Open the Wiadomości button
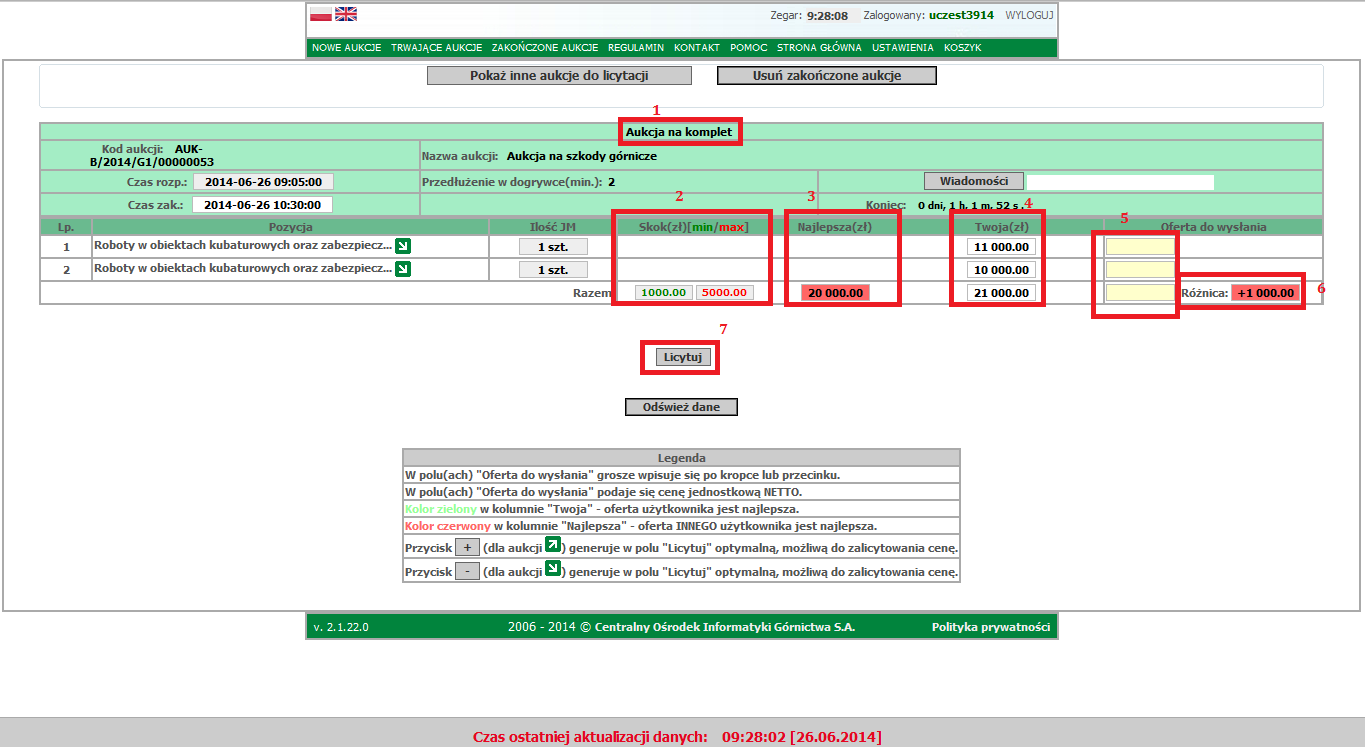This screenshot has width=1365, height=747. tap(974, 181)
